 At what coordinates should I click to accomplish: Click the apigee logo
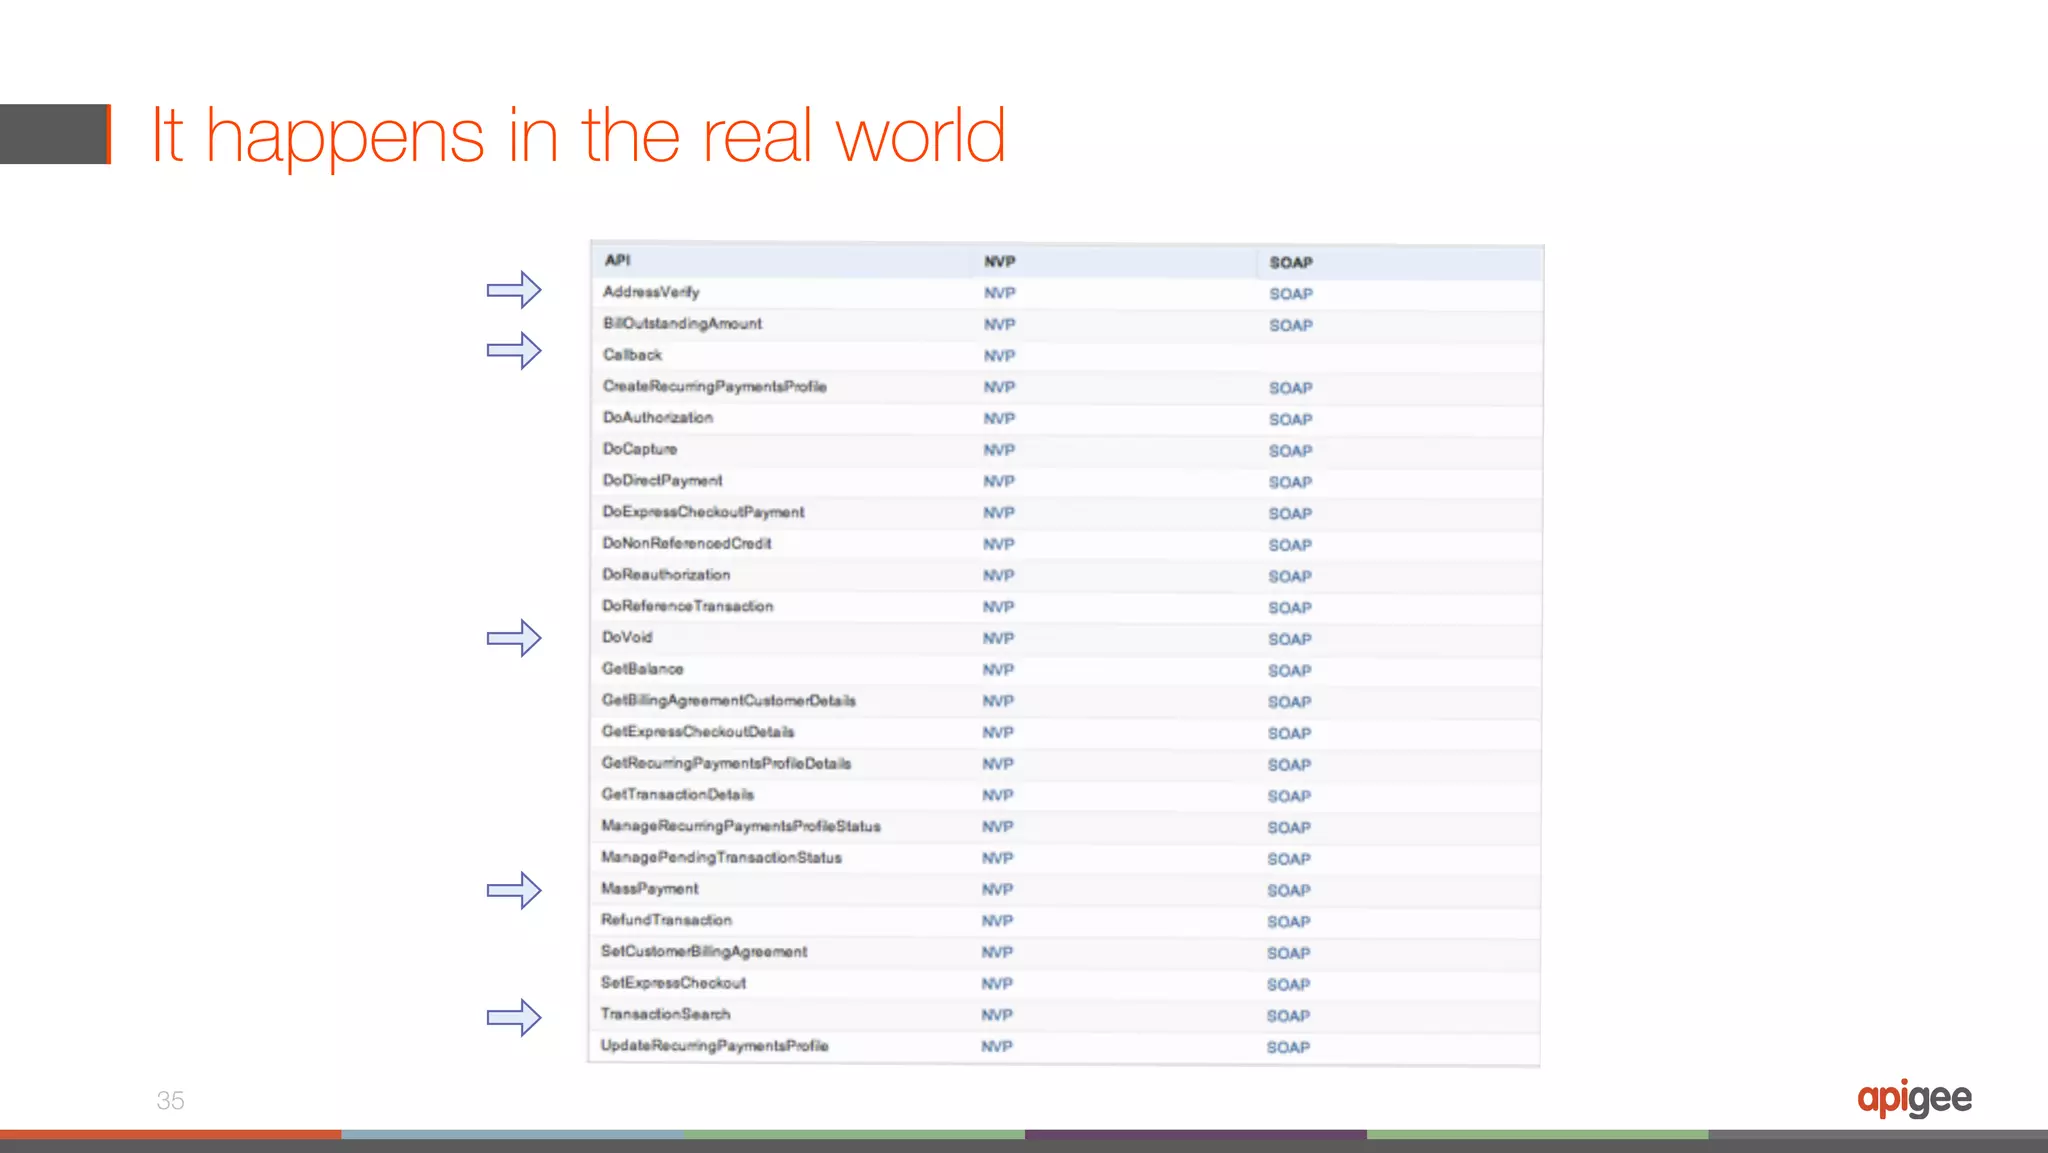coord(1914,1098)
